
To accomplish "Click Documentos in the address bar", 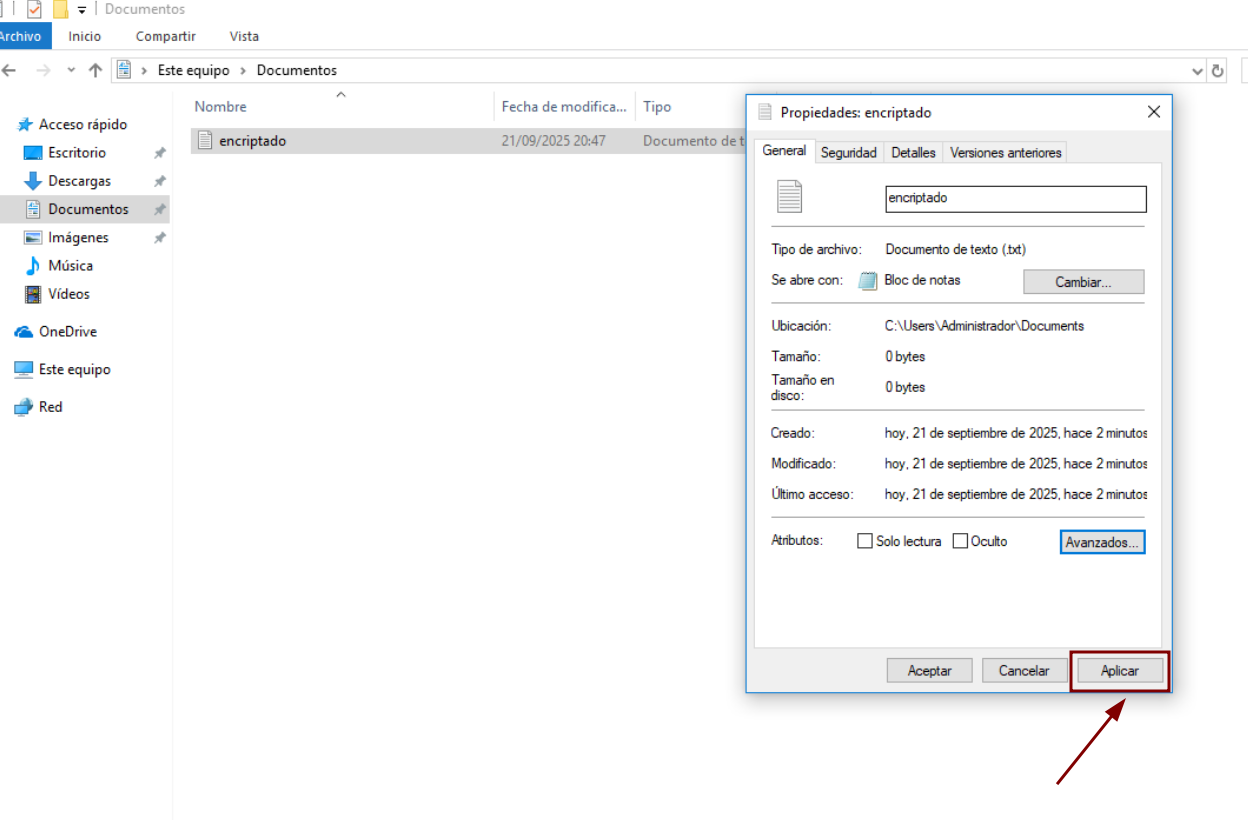I will [297, 70].
